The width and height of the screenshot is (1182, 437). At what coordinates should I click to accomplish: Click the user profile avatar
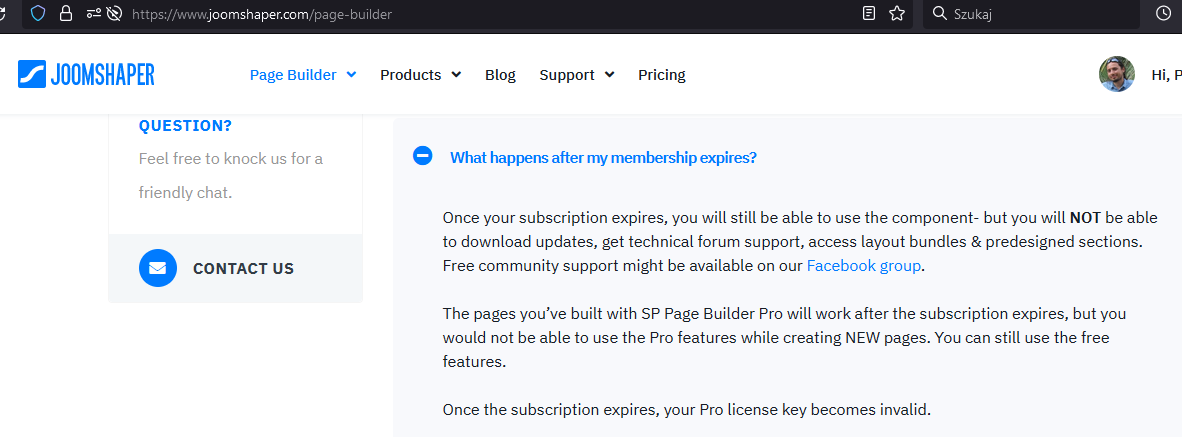click(x=1117, y=74)
